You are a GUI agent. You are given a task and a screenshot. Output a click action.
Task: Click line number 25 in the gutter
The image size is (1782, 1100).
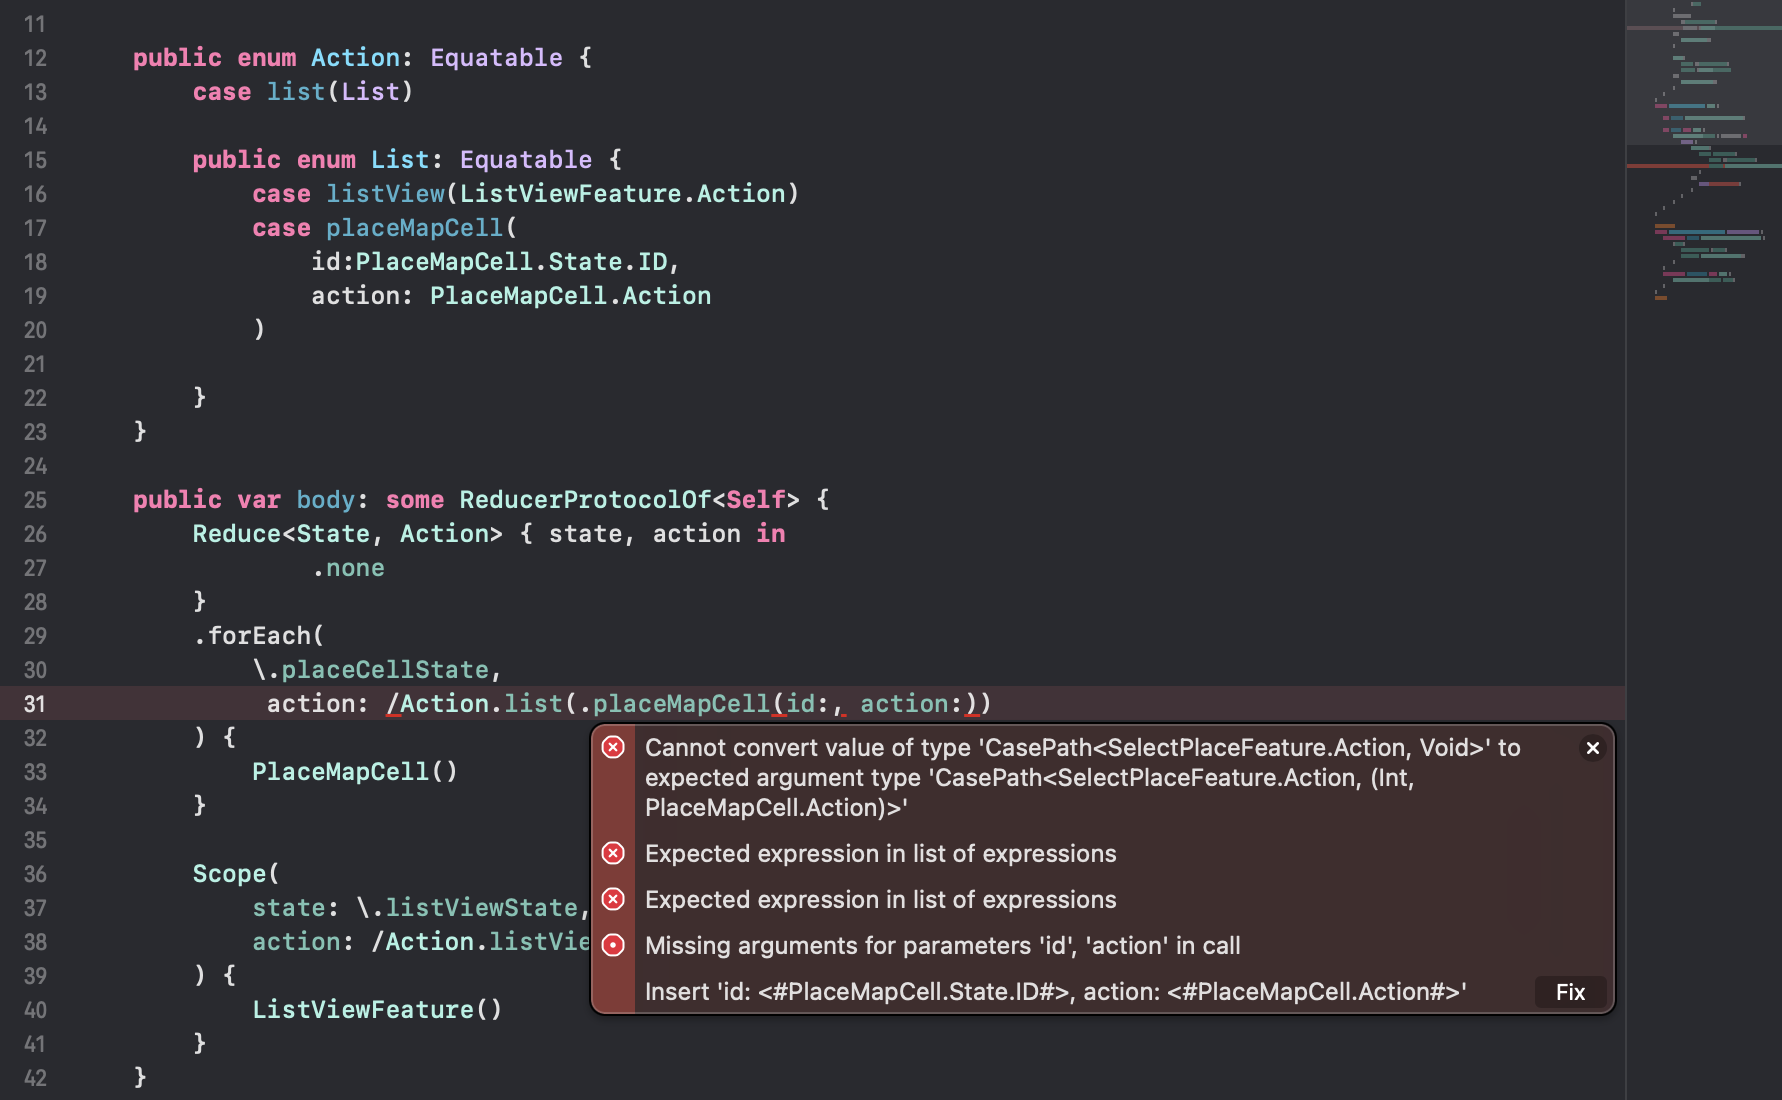pos(35,500)
